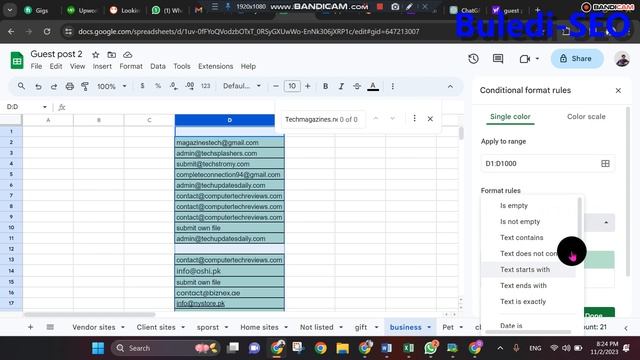View cloud document status
The width and height of the screenshot is (640, 360).
tap(127, 55)
